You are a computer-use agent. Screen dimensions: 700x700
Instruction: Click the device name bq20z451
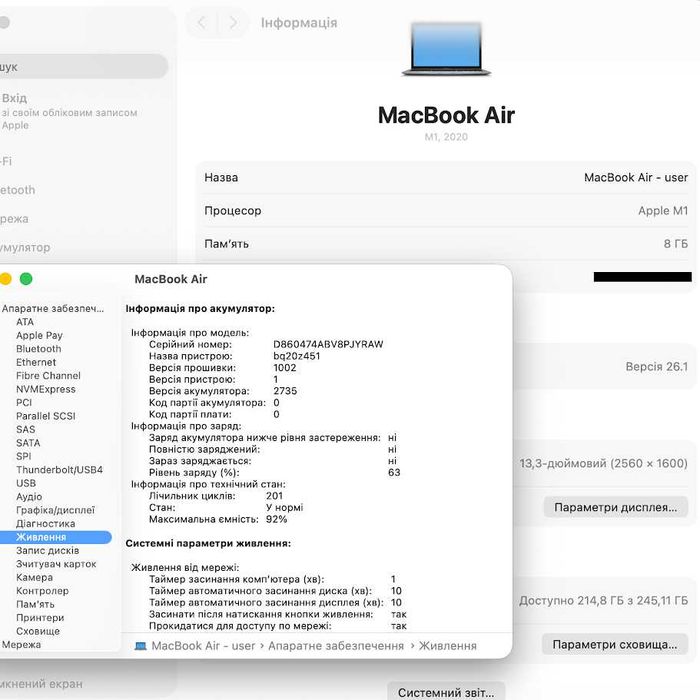click(296, 356)
